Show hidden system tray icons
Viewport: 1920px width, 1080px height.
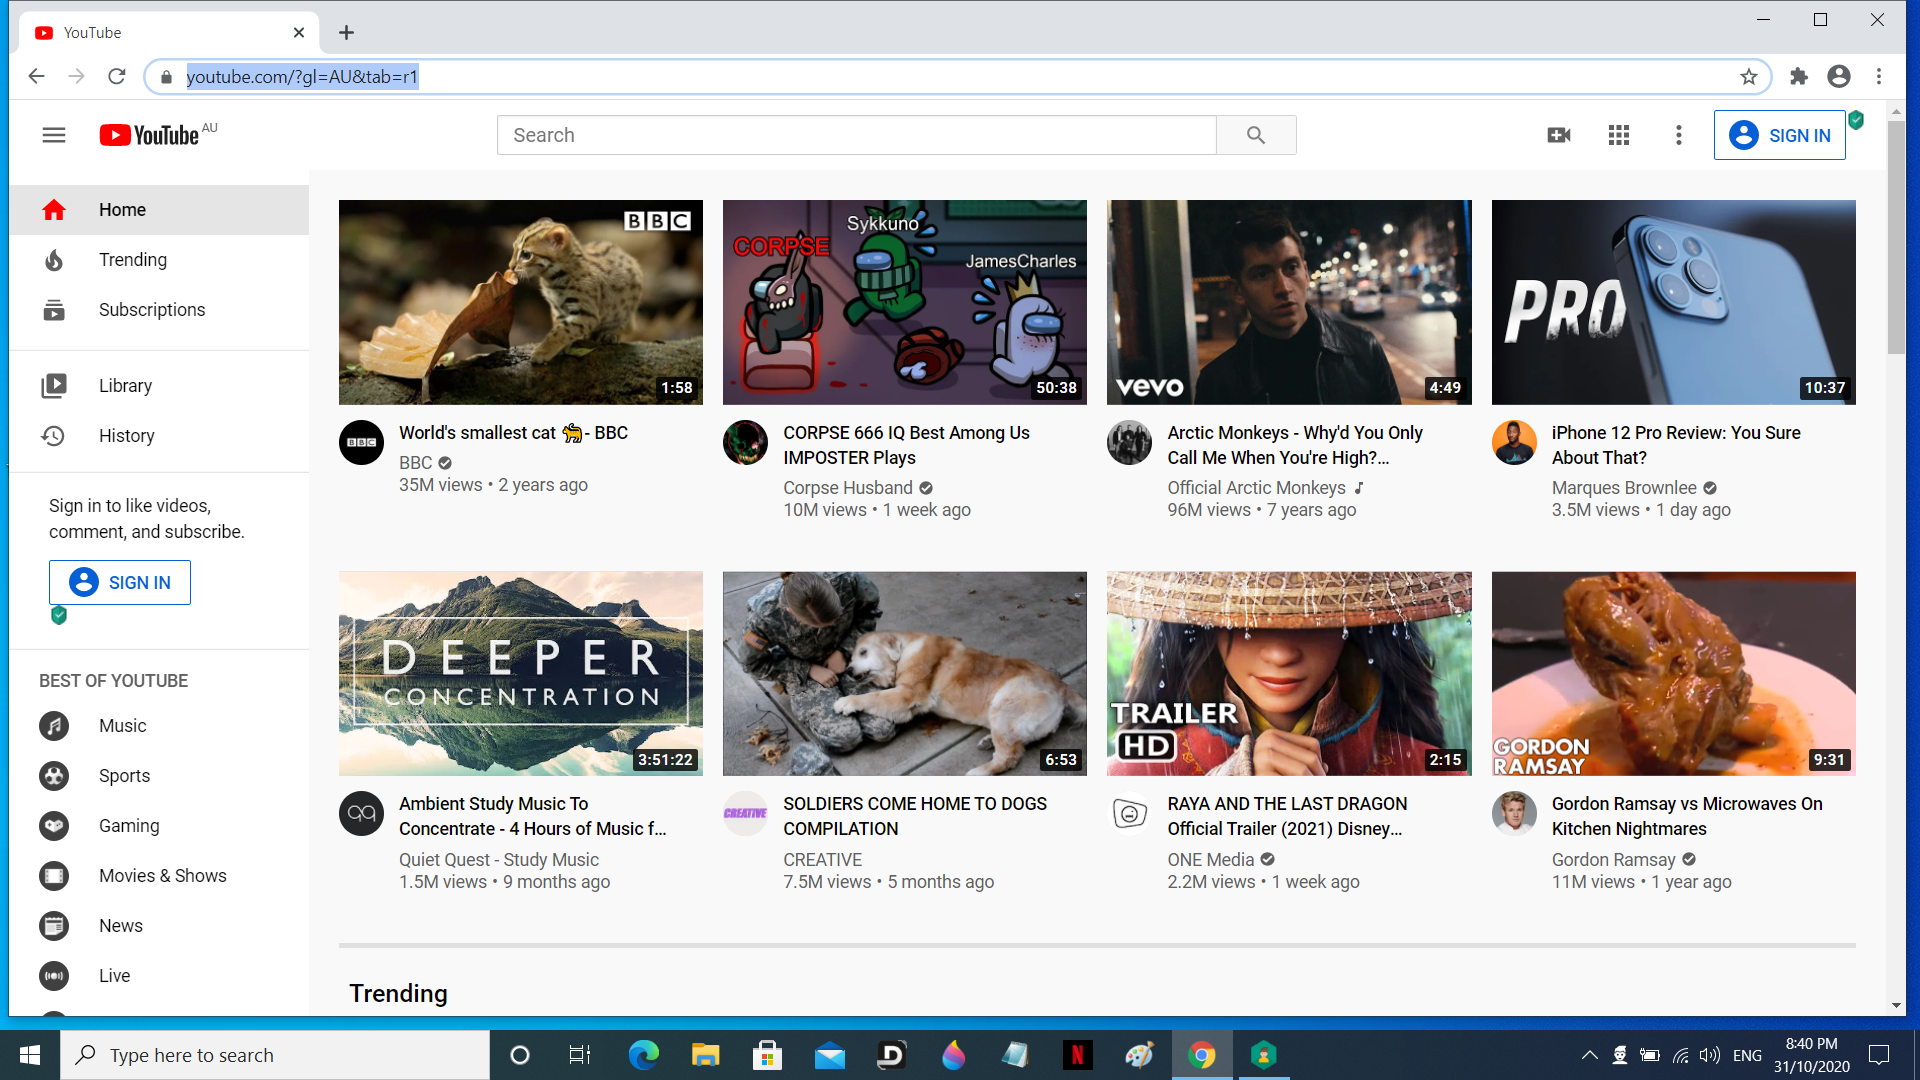click(1588, 1055)
